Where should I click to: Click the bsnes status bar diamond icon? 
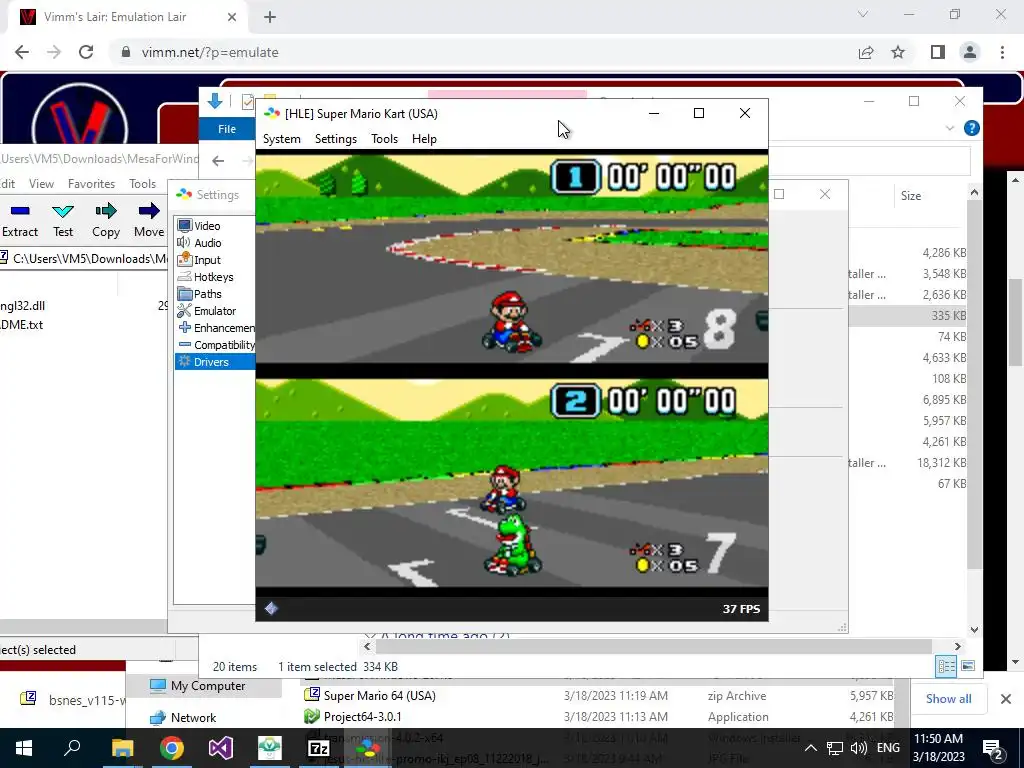coord(271,609)
